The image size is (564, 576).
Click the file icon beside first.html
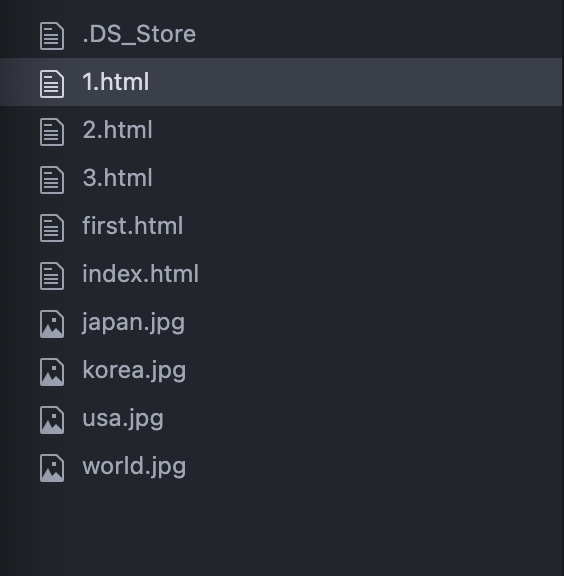point(52,228)
